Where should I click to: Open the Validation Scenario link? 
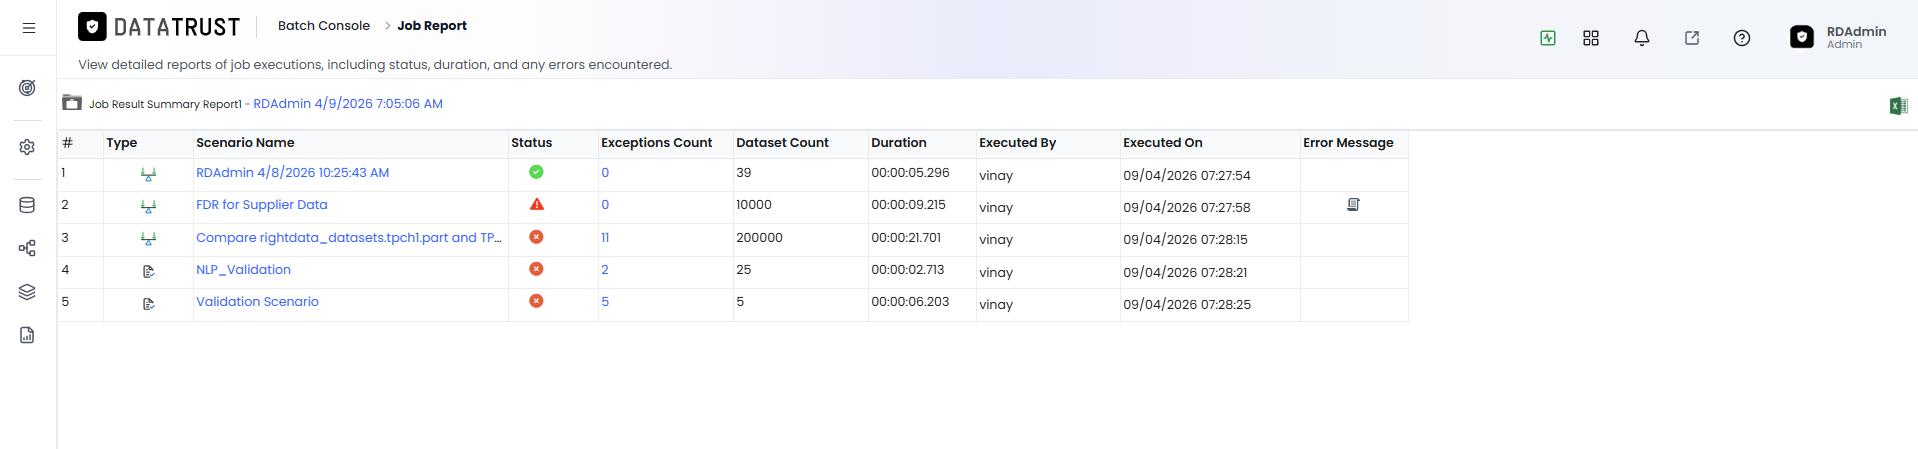click(257, 301)
